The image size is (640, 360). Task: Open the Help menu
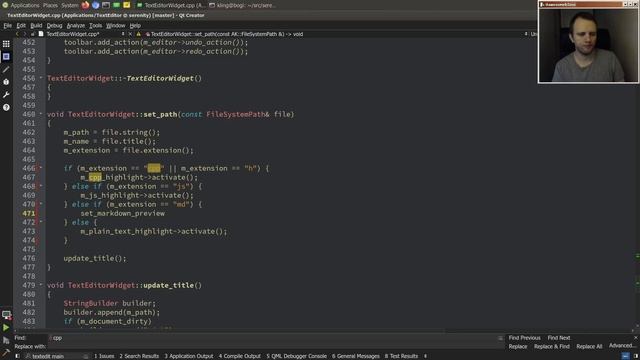point(135,25)
